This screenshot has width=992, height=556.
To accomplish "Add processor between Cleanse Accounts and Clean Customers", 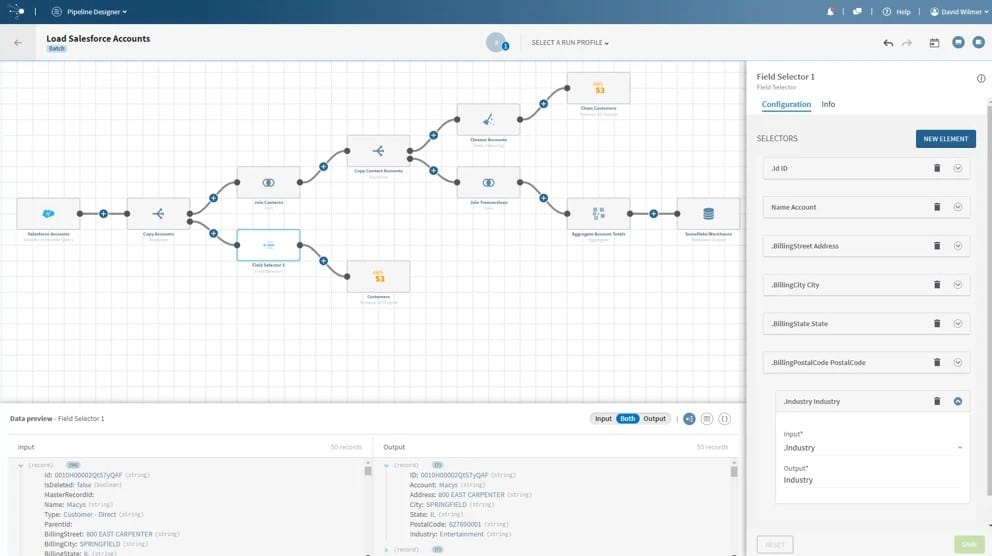I will 543,104.
